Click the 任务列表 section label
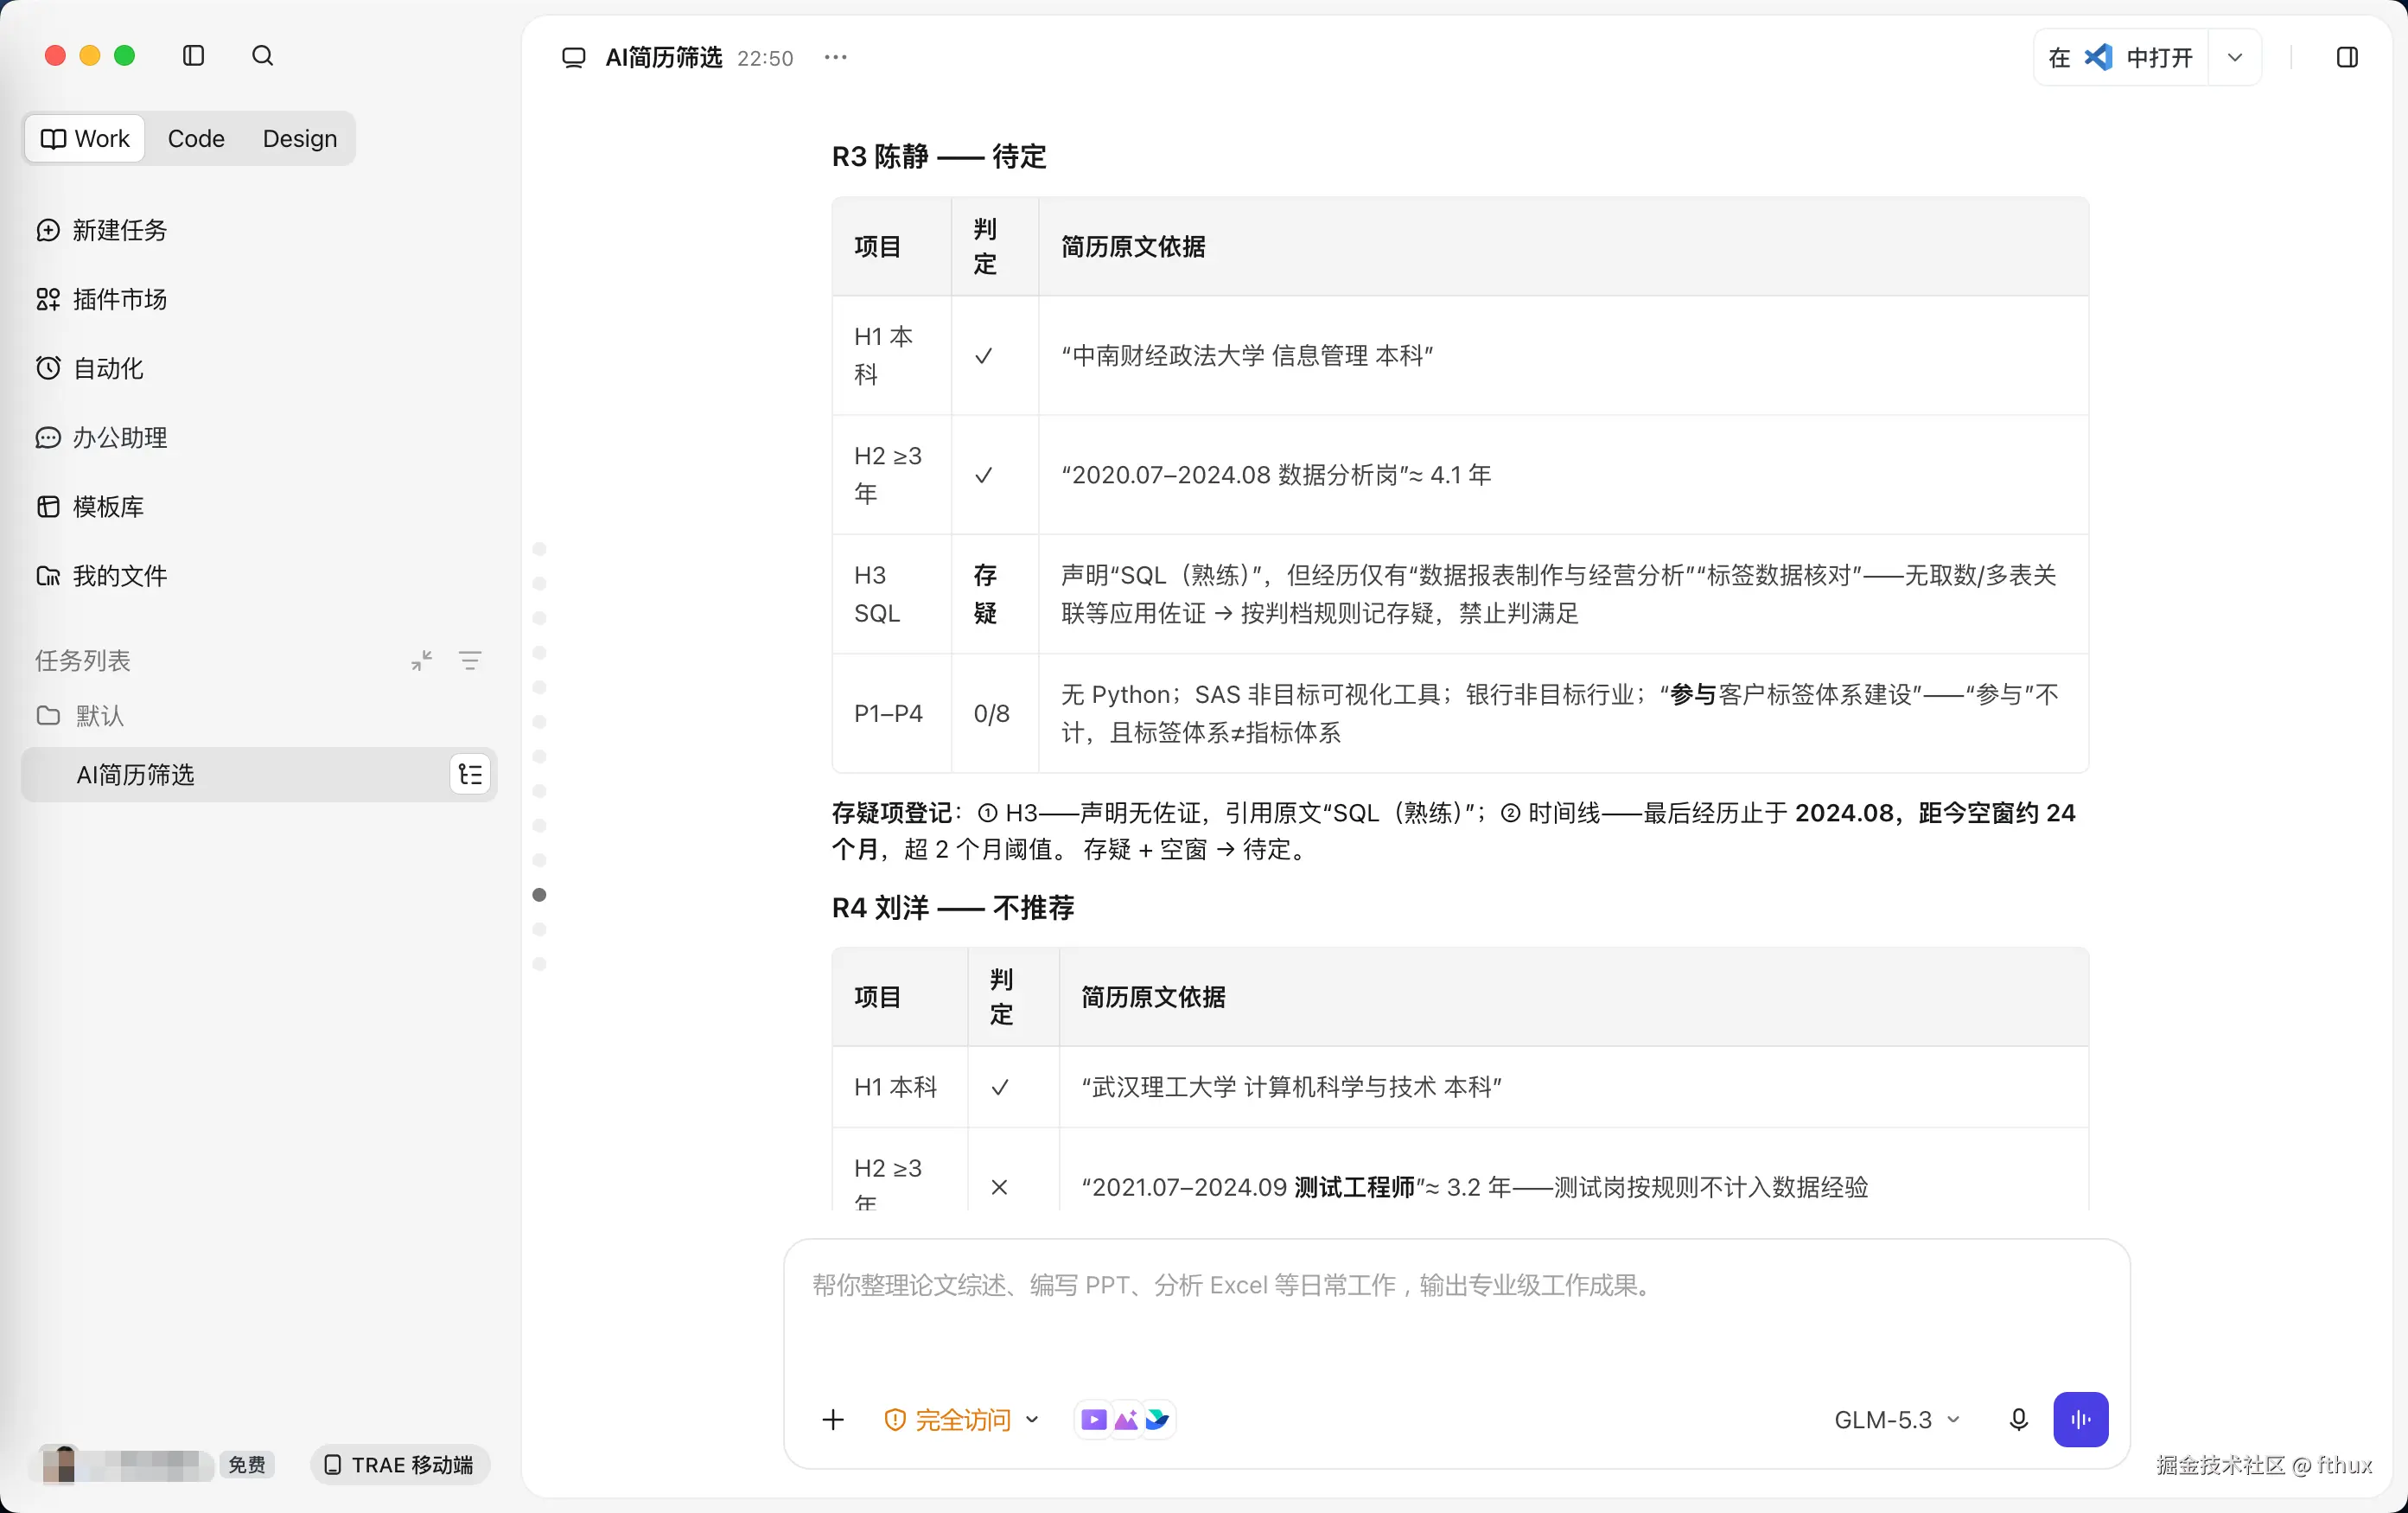2408x1513 pixels. (x=83, y=660)
